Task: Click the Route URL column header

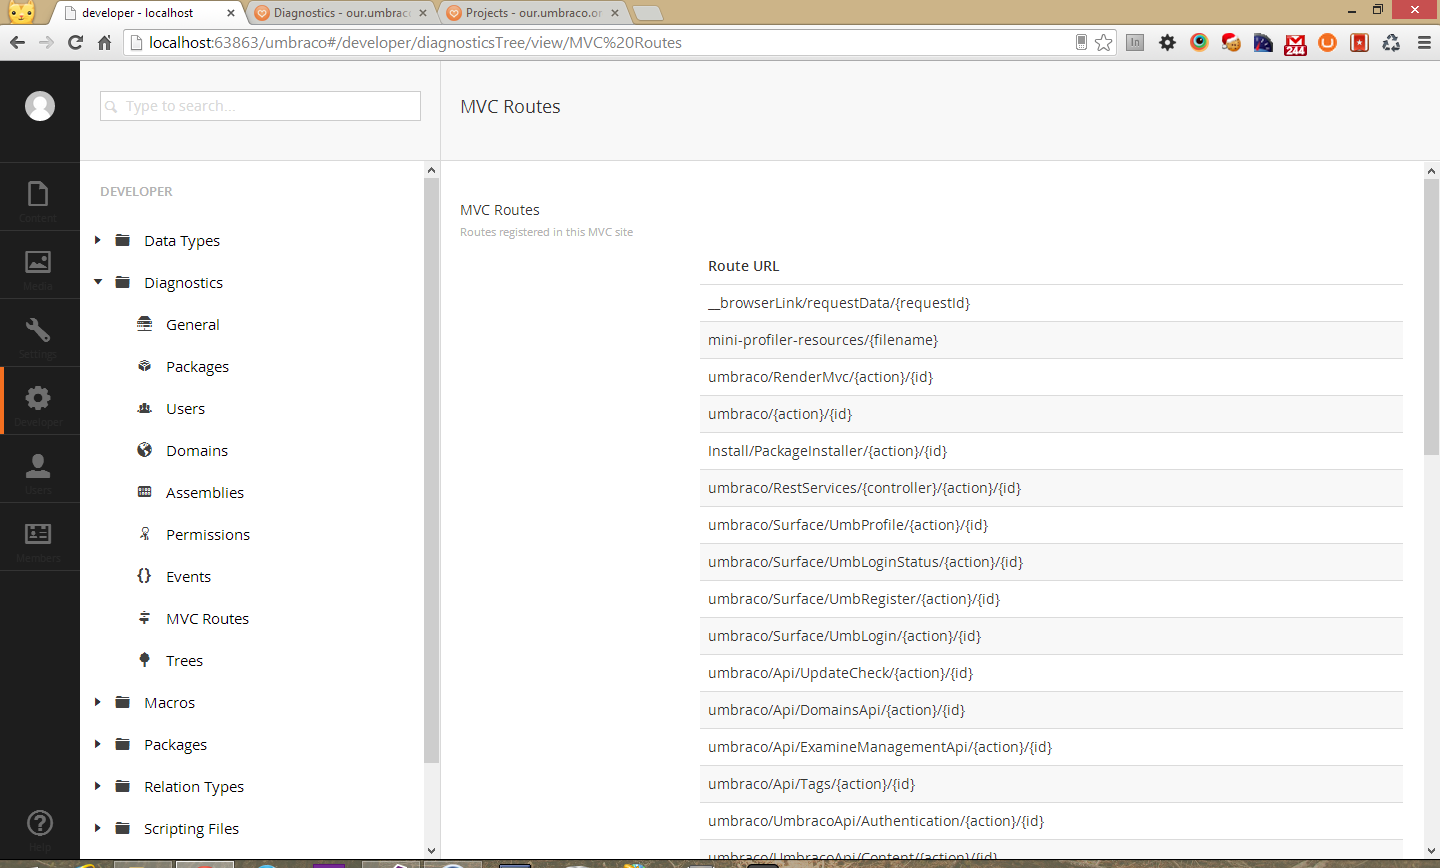Action: click(x=743, y=266)
